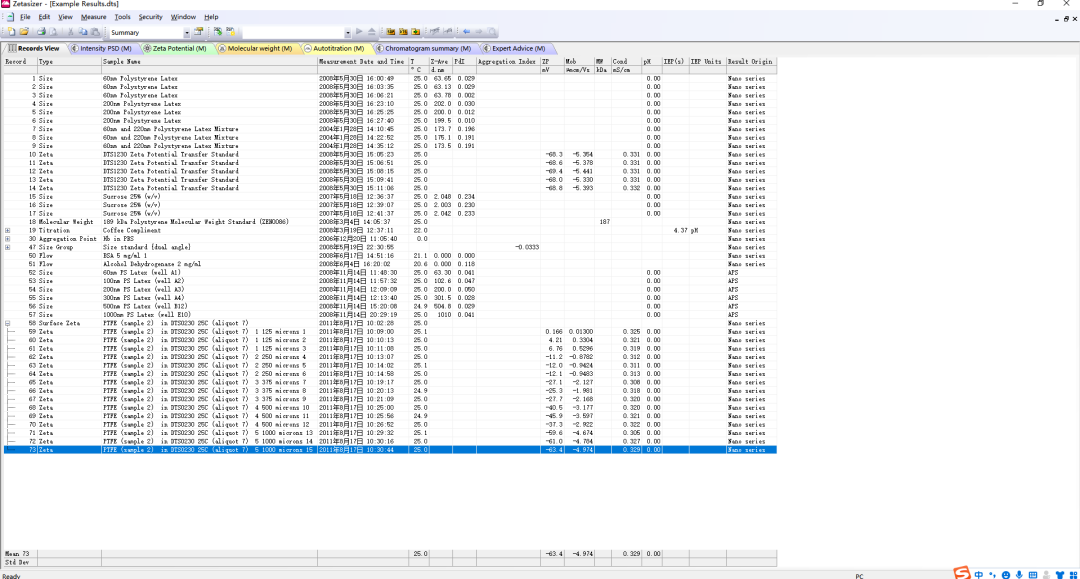Select the Coffee Compliment sample name
This screenshot has width=1080, height=579.
(x=132, y=231)
